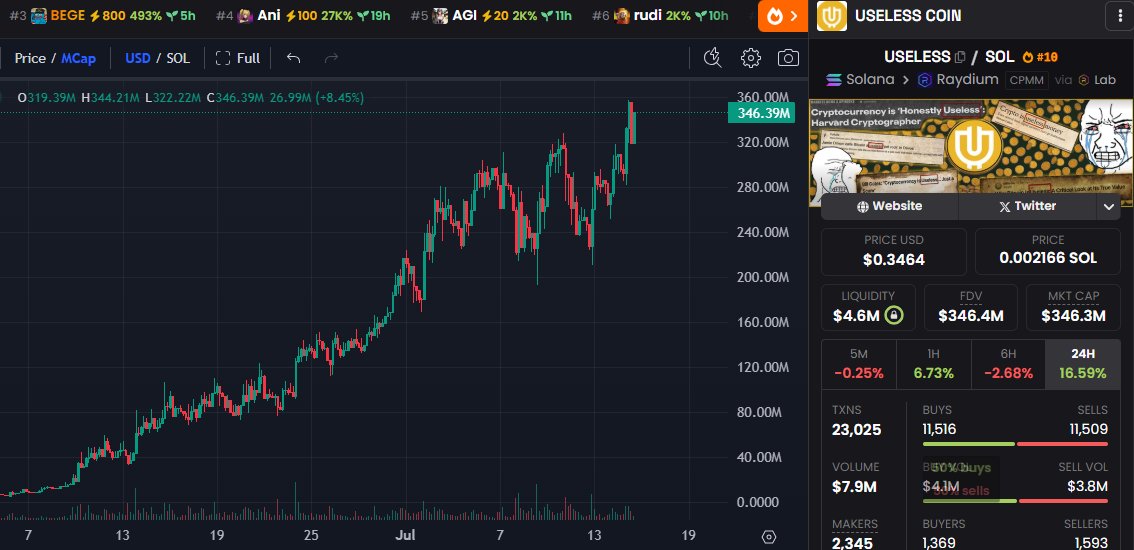Viewport: 1134px width, 550px height.
Task: Open the Twitter link
Action: point(1027,206)
